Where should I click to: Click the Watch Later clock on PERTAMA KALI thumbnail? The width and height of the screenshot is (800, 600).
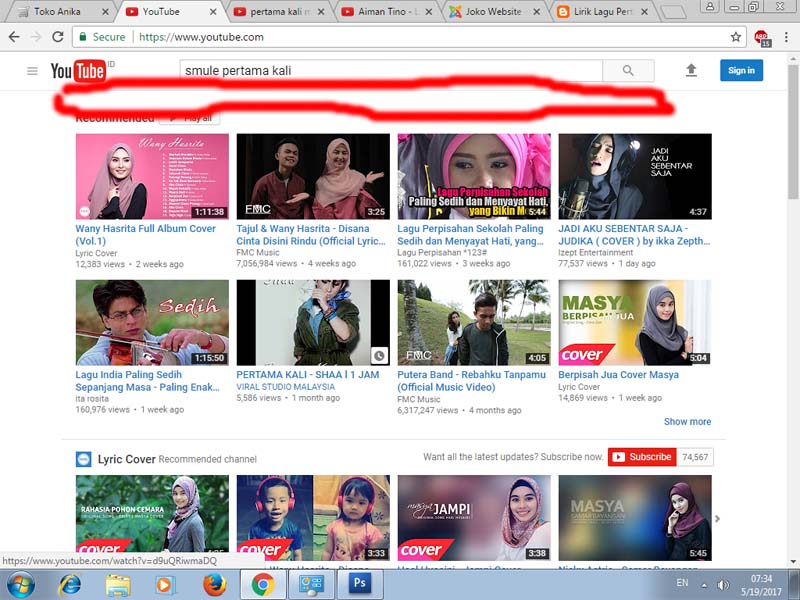[378, 354]
